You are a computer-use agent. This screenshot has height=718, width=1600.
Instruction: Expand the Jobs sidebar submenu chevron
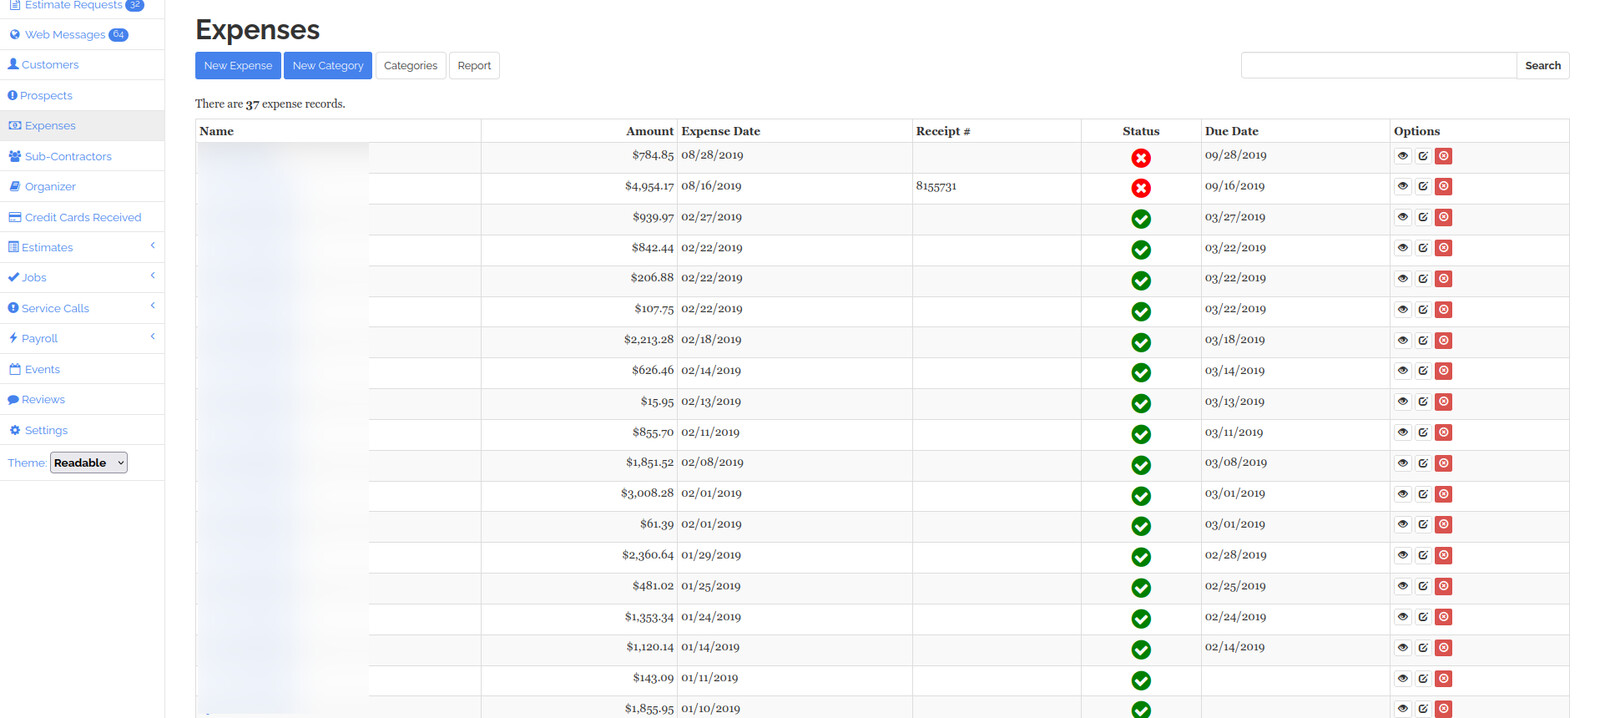point(153,276)
